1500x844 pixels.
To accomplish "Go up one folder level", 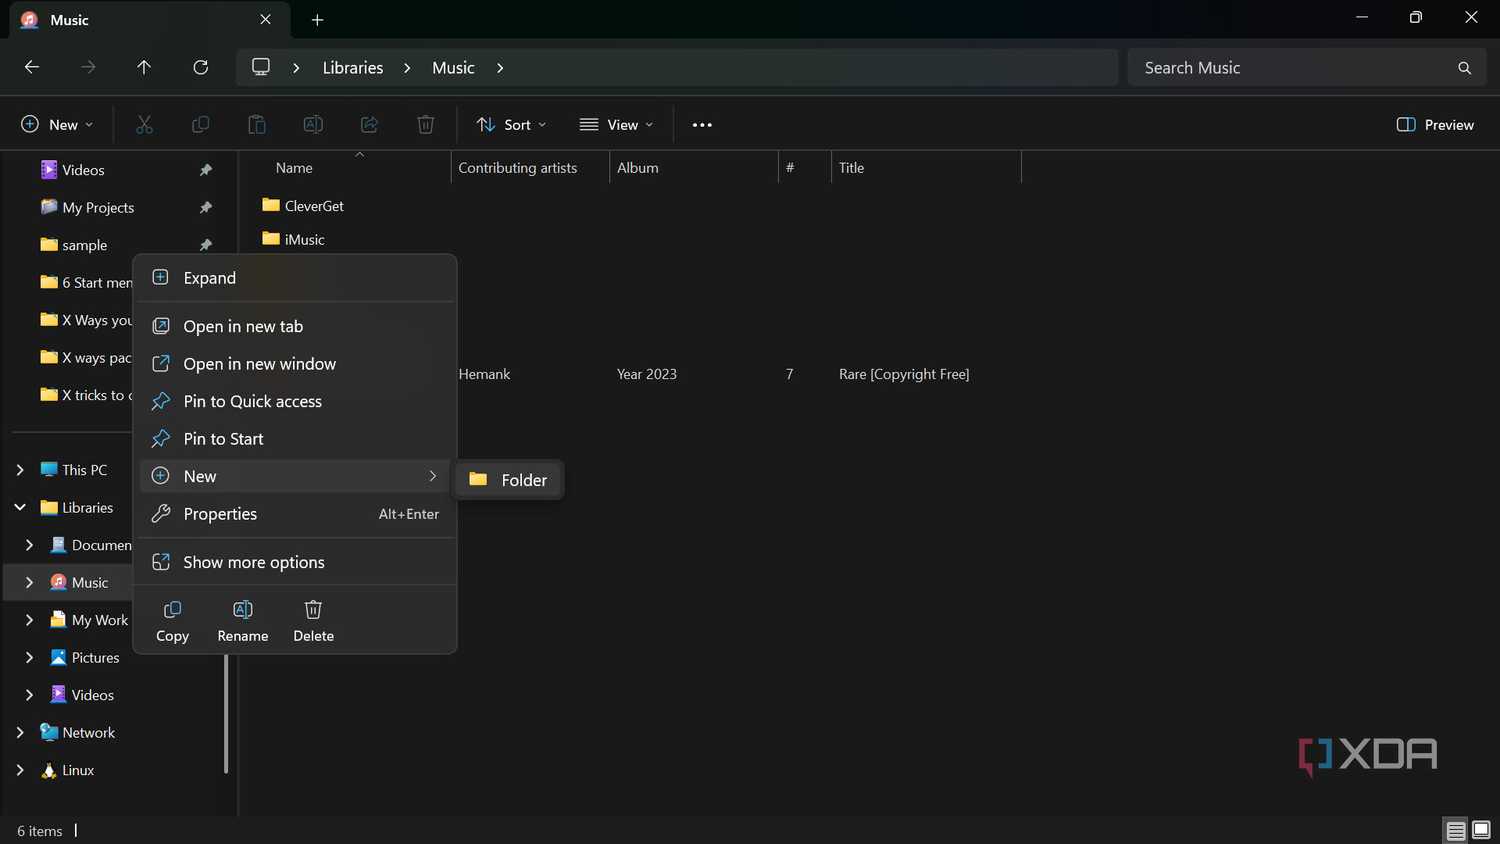I will 144,67.
